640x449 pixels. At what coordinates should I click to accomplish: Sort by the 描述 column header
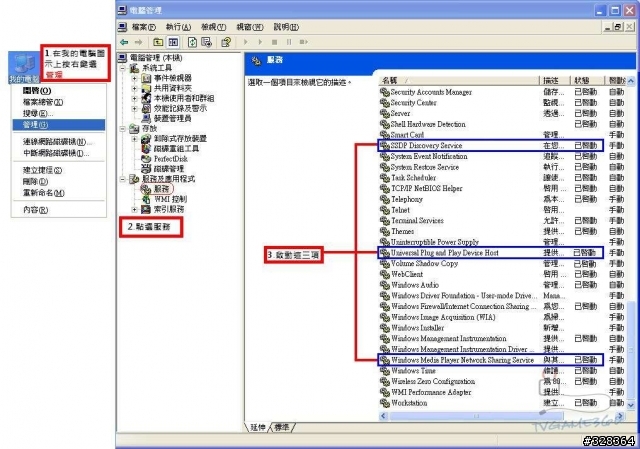point(556,80)
